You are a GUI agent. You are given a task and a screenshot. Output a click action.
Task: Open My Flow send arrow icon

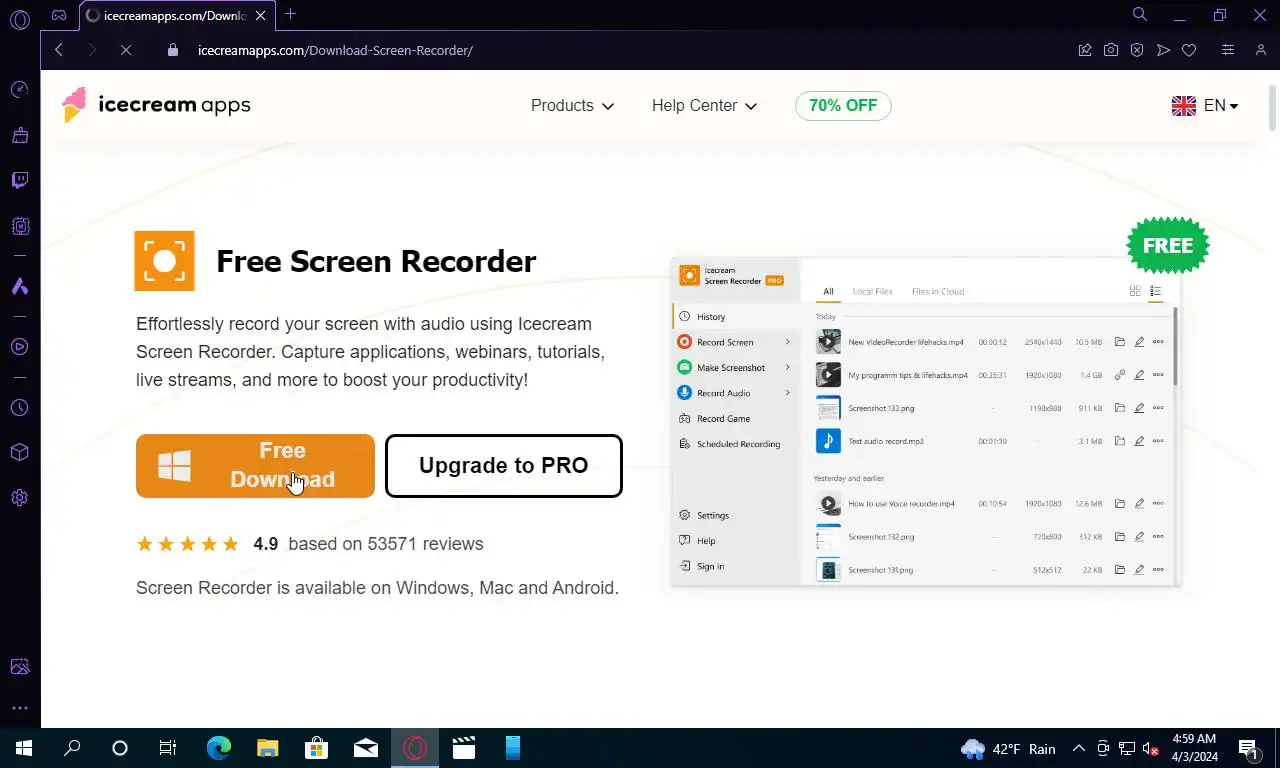click(1163, 50)
